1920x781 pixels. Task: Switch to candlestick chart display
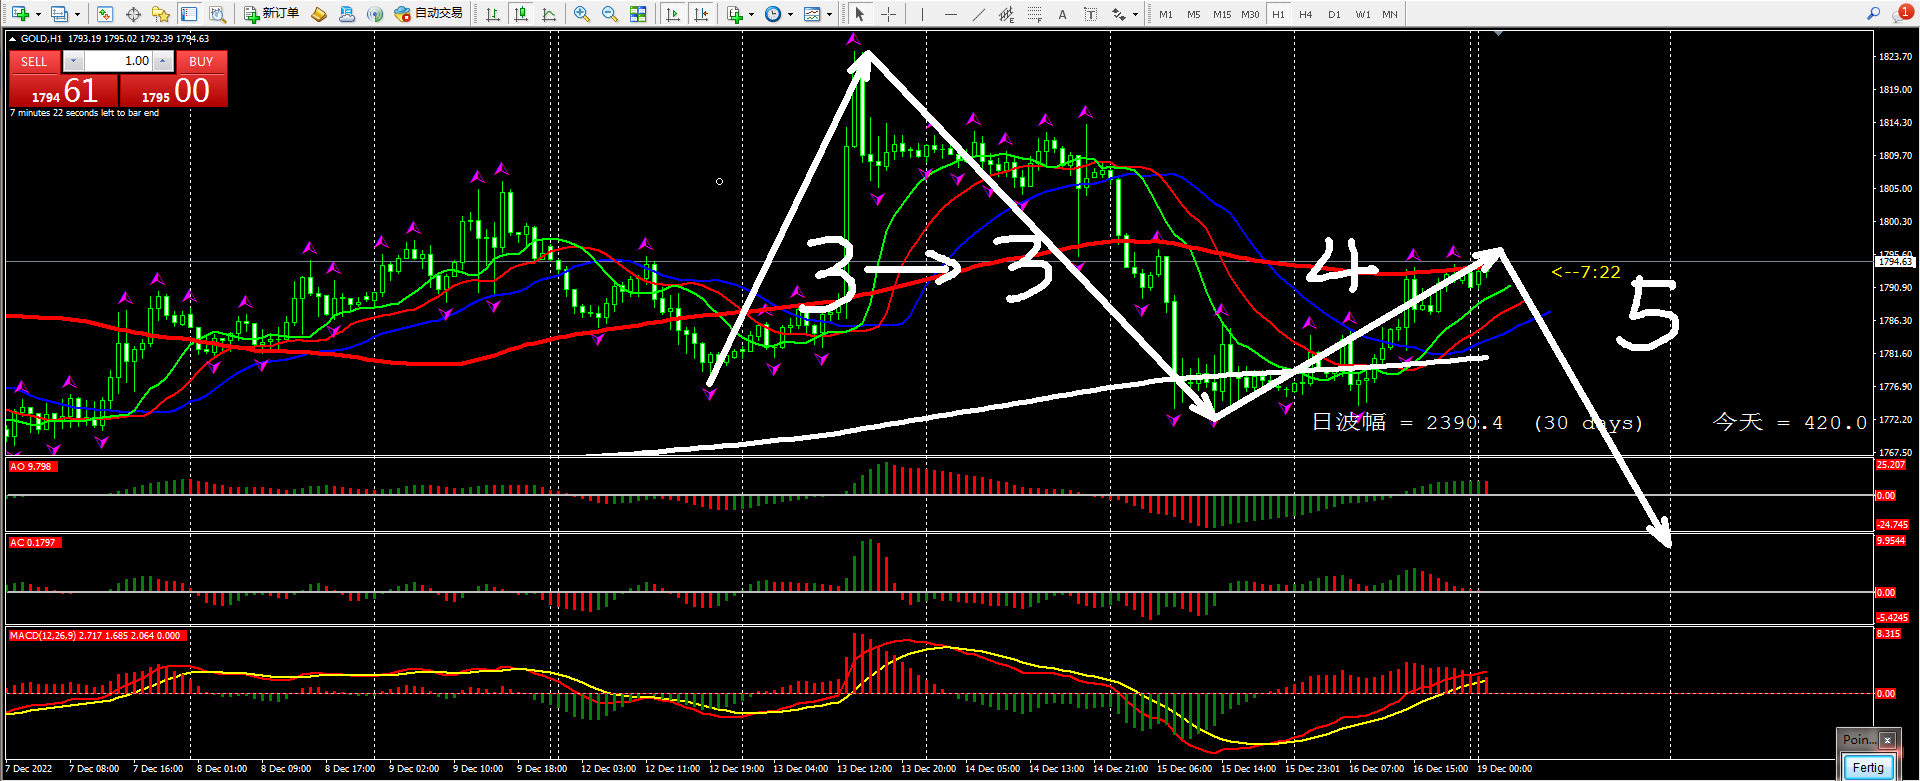pyautogui.click(x=521, y=14)
